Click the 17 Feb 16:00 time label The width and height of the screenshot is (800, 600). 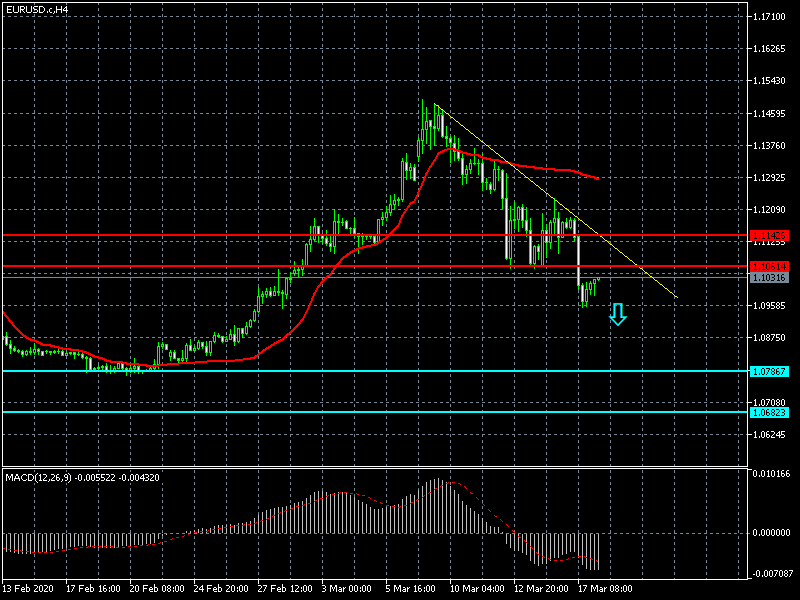tap(93, 588)
